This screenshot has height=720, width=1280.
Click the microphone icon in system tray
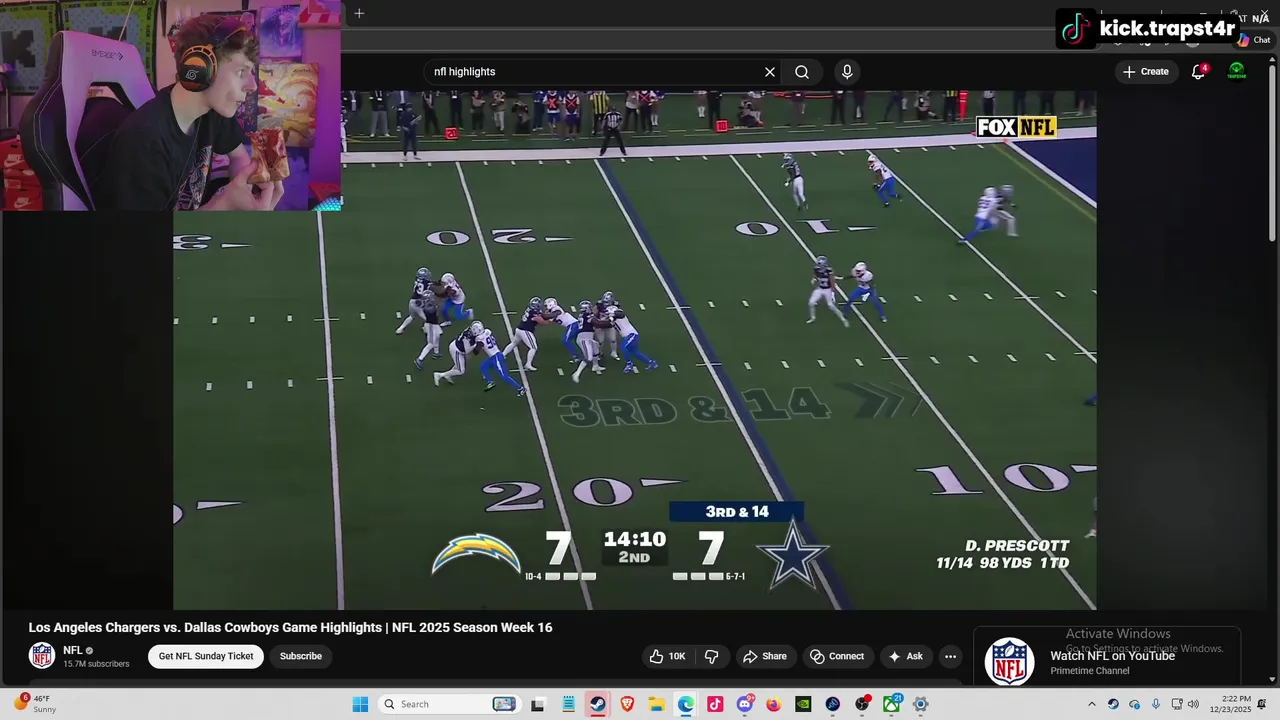click(1156, 704)
